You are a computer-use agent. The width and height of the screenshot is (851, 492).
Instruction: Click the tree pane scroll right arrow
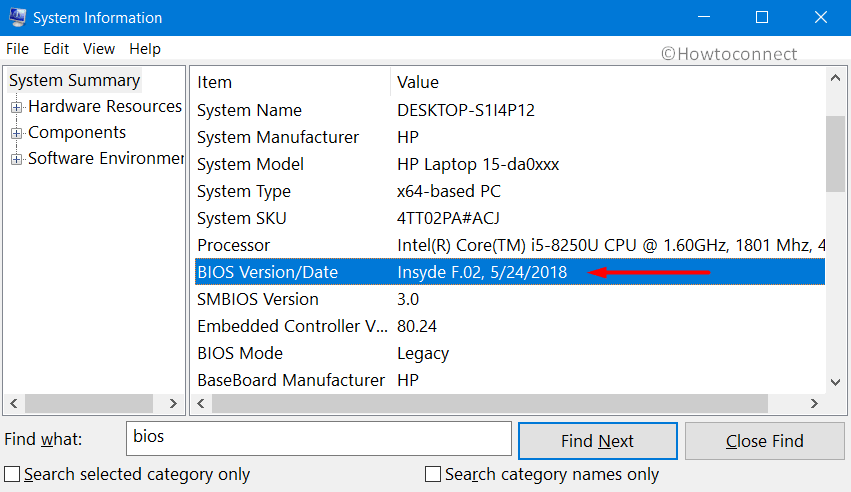click(173, 403)
